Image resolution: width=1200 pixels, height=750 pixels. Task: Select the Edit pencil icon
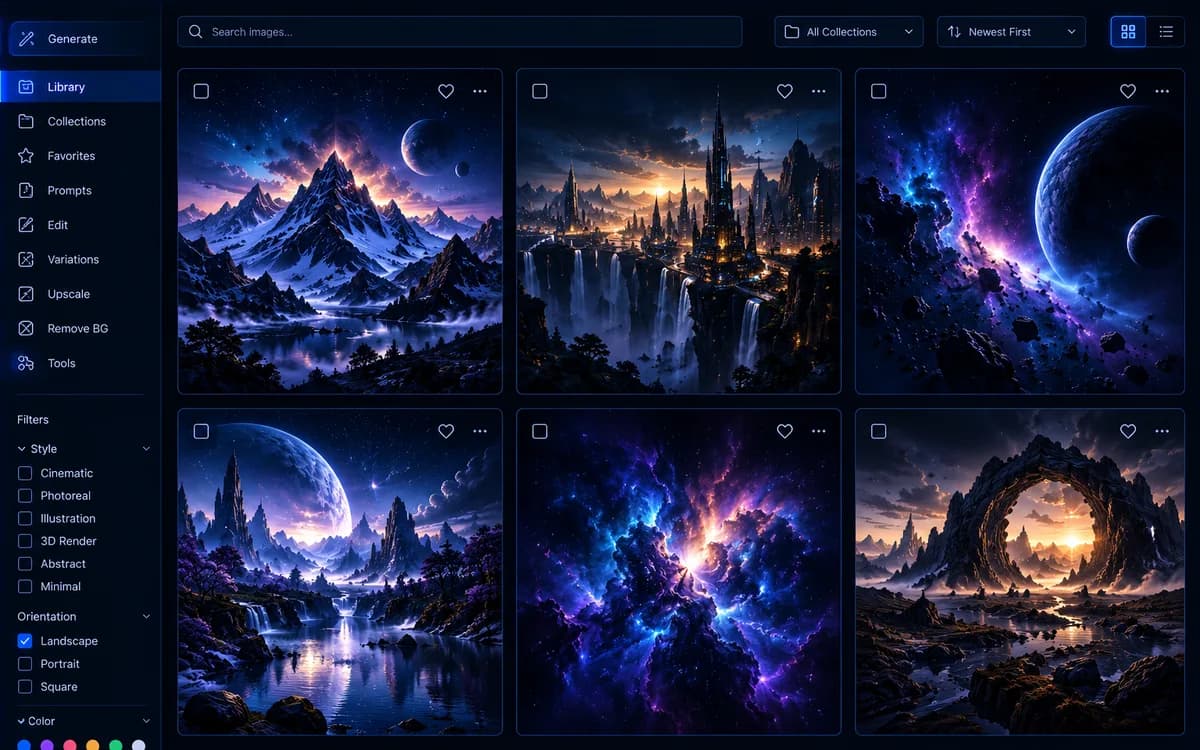[26, 225]
